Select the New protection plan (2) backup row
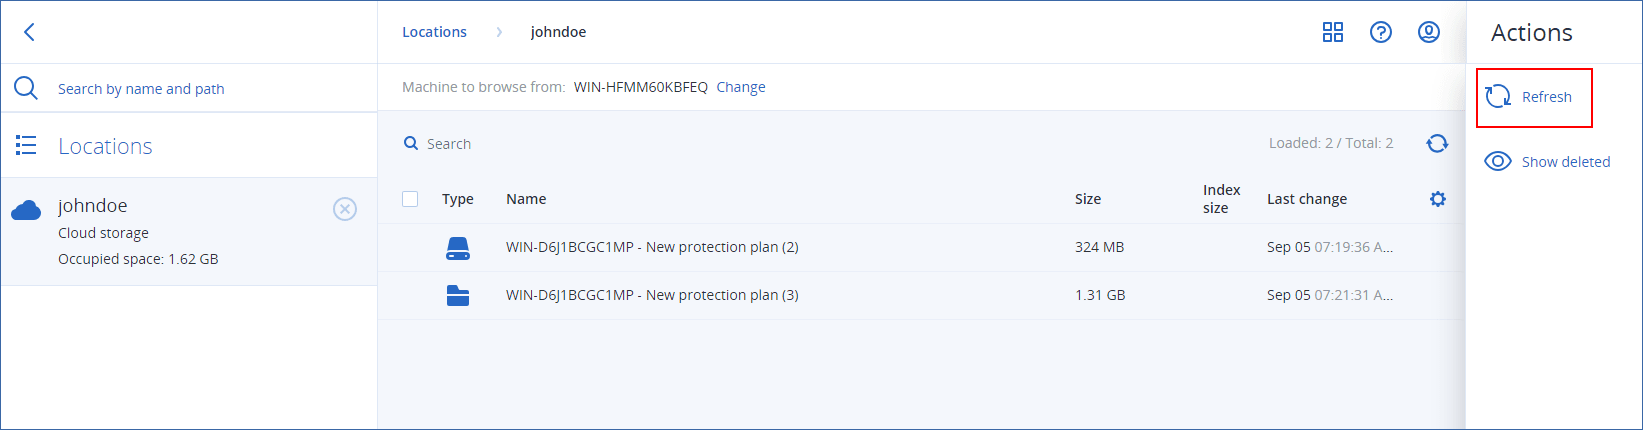1643x430 pixels. pyautogui.click(x=652, y=247)
